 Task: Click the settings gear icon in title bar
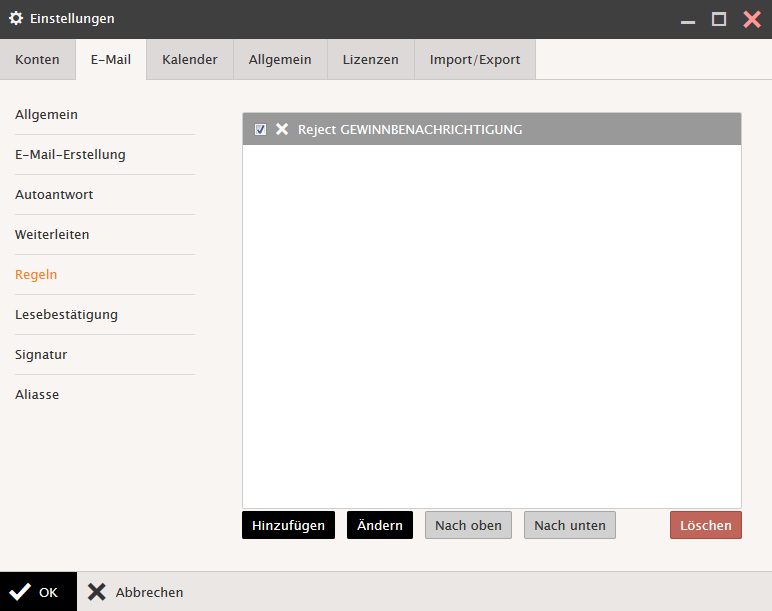click(x=16, y=19)
